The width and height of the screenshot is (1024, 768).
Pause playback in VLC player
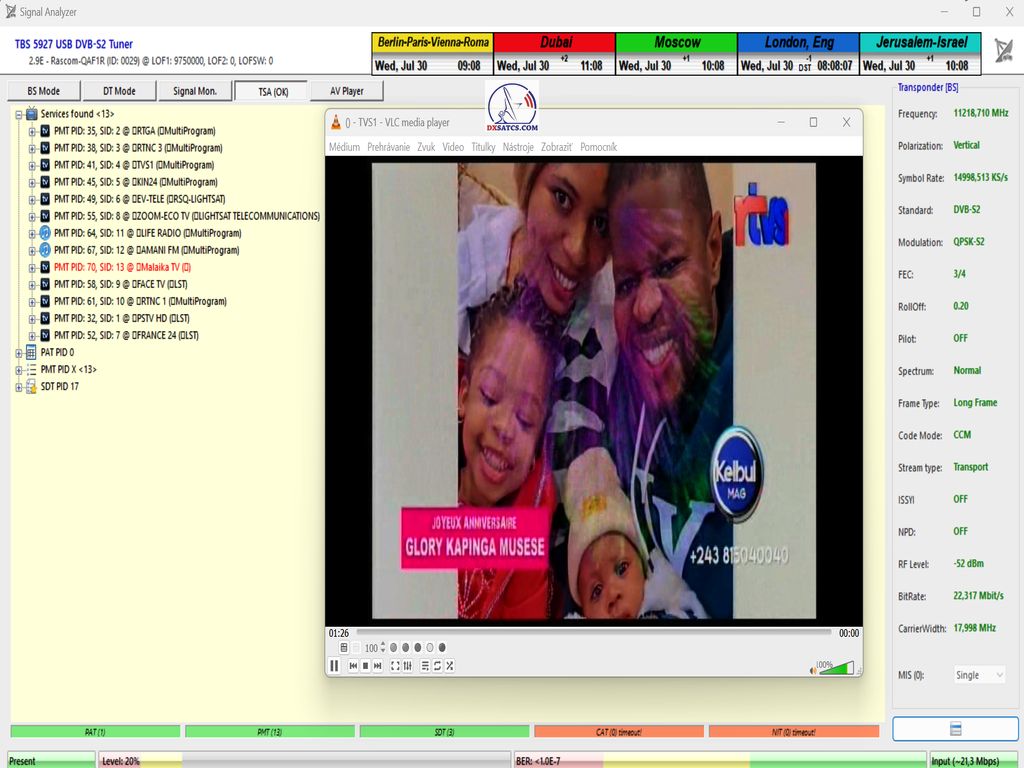334,666
